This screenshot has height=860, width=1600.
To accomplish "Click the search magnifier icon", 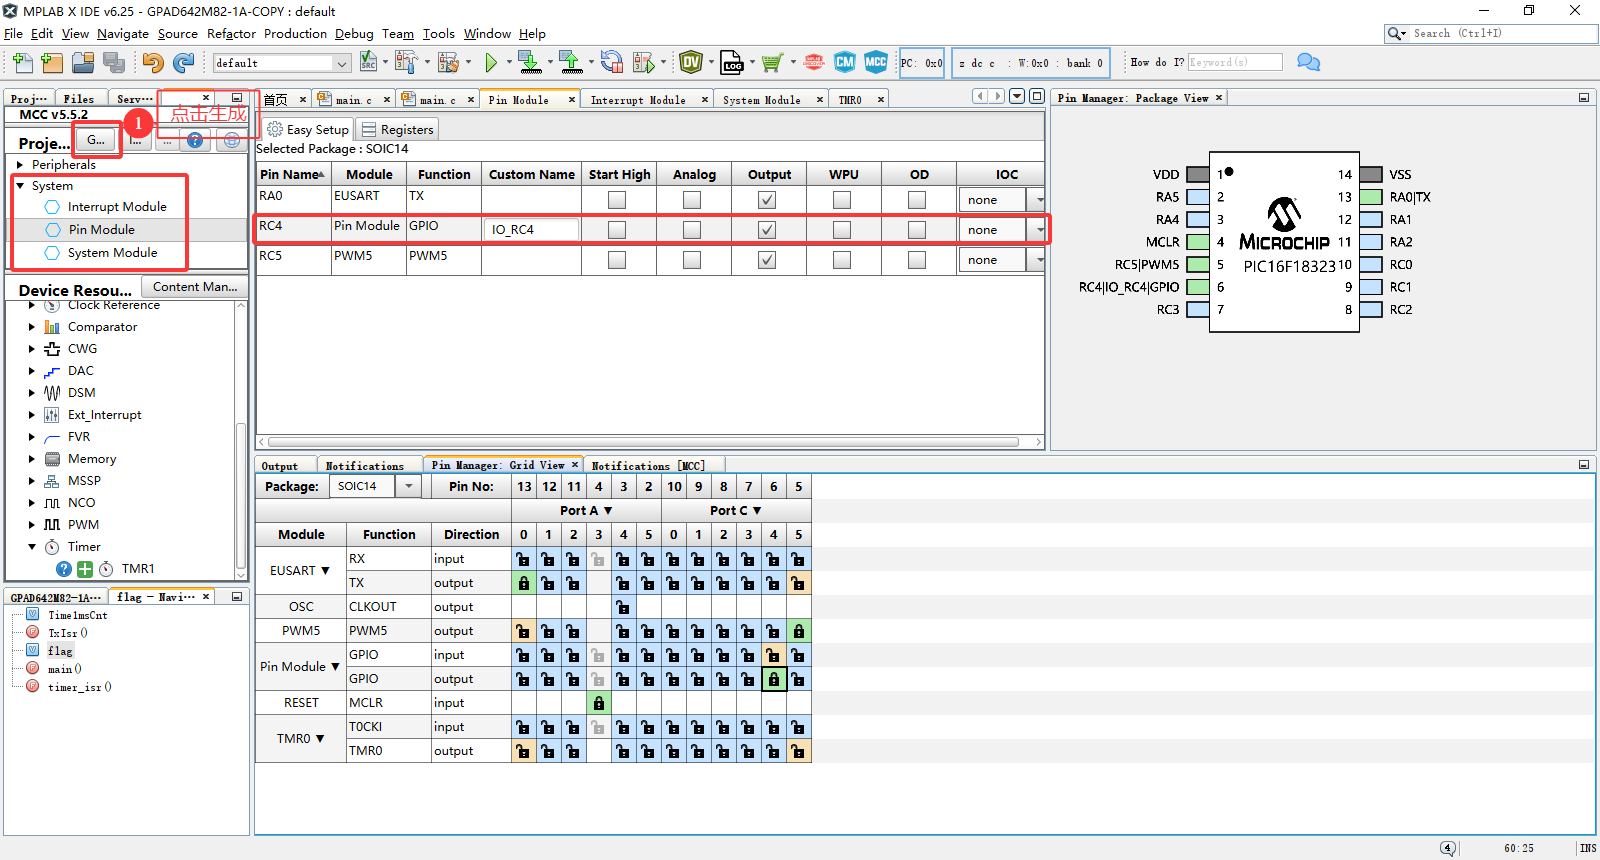I will pos(1395,33).
